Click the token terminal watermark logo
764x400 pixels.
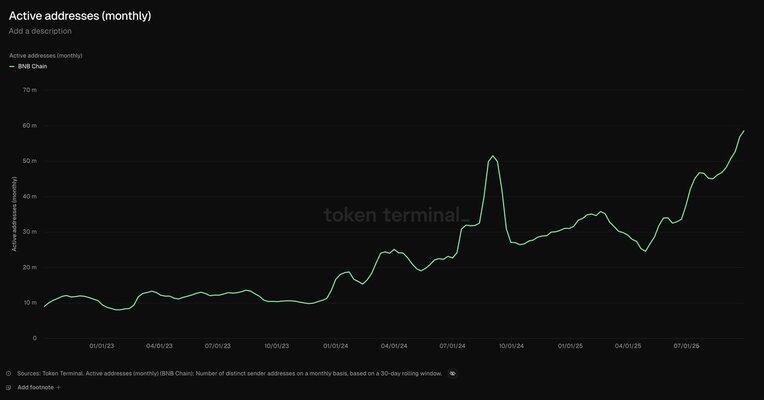396,214
